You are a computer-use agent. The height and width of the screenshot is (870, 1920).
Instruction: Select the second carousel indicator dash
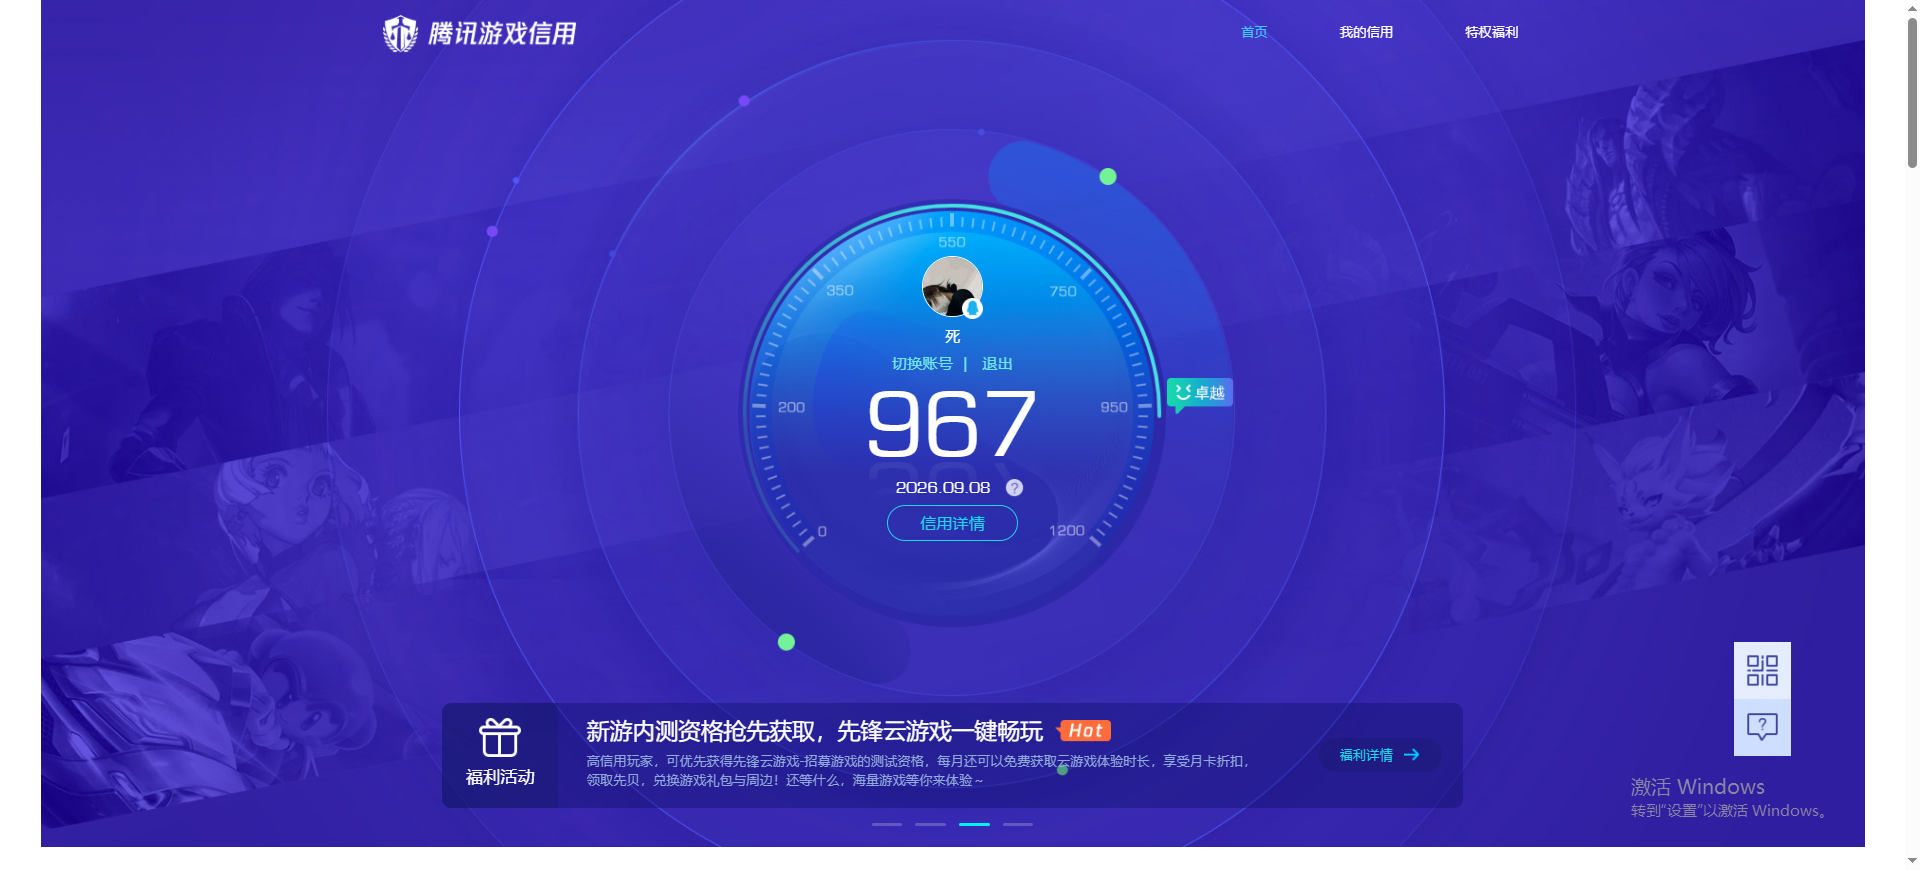pyautogui.click(x=930, y=824)
